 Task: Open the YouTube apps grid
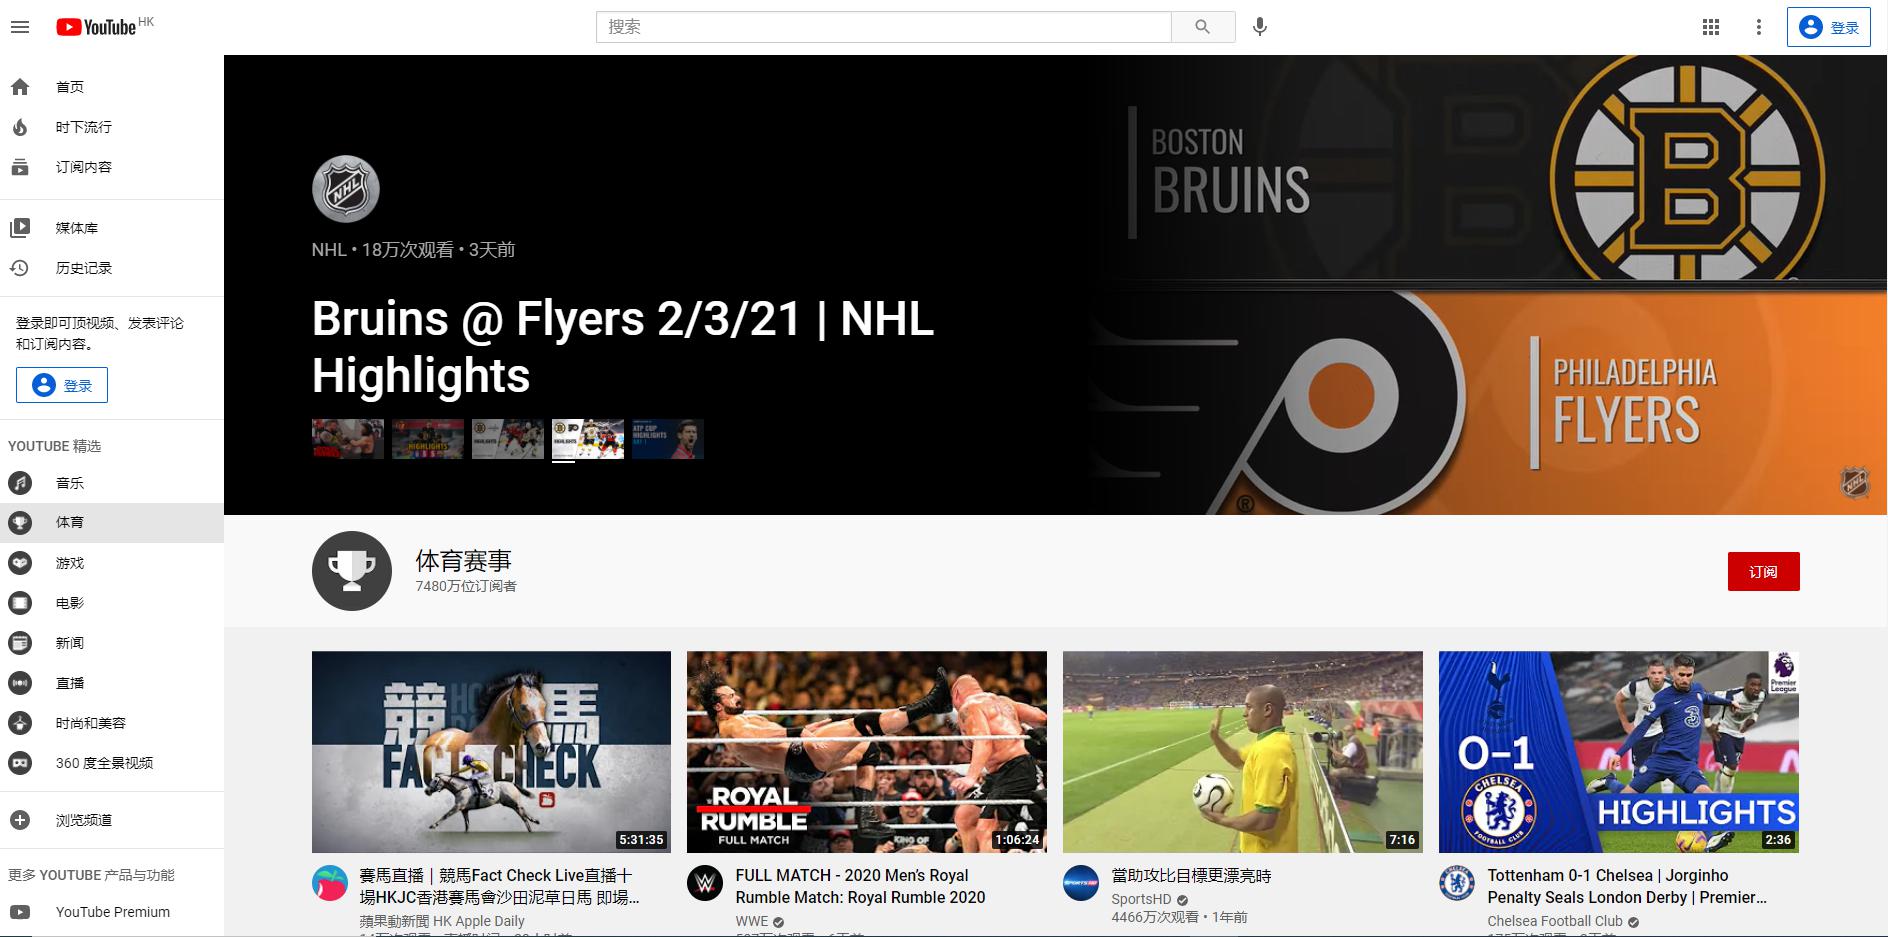point(1711,27)
